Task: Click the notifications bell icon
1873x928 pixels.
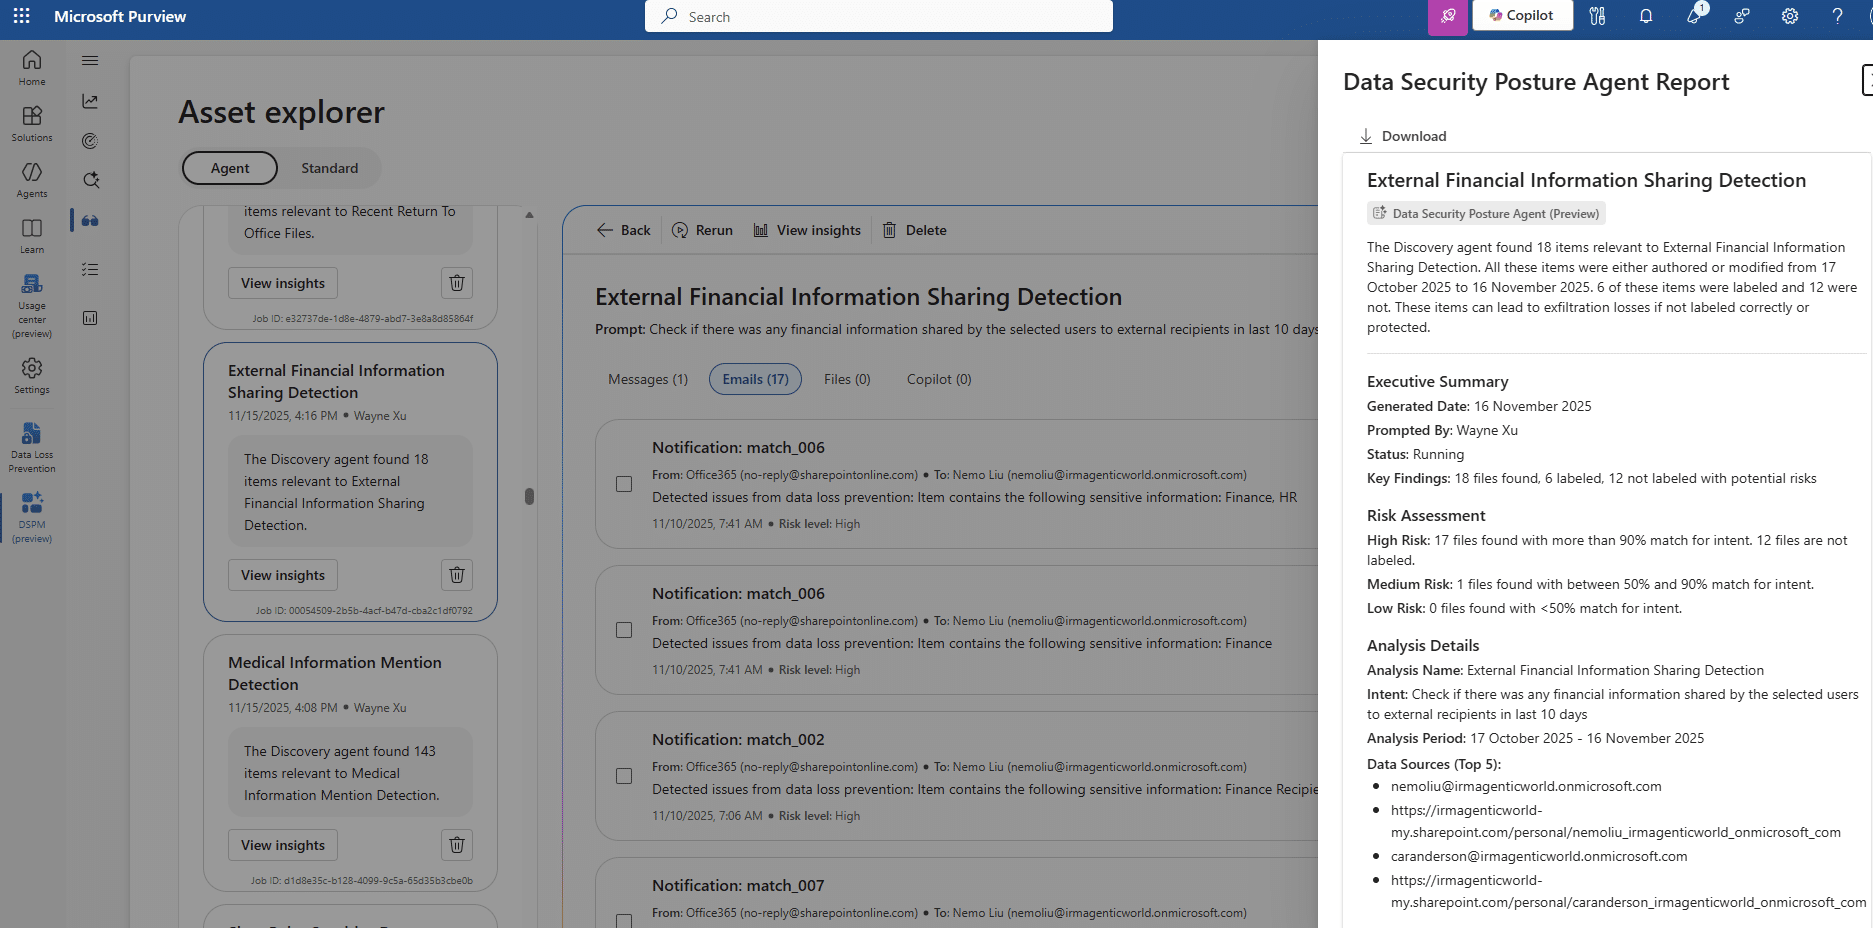Action: pyautogui.click(x=1645, y=16)
